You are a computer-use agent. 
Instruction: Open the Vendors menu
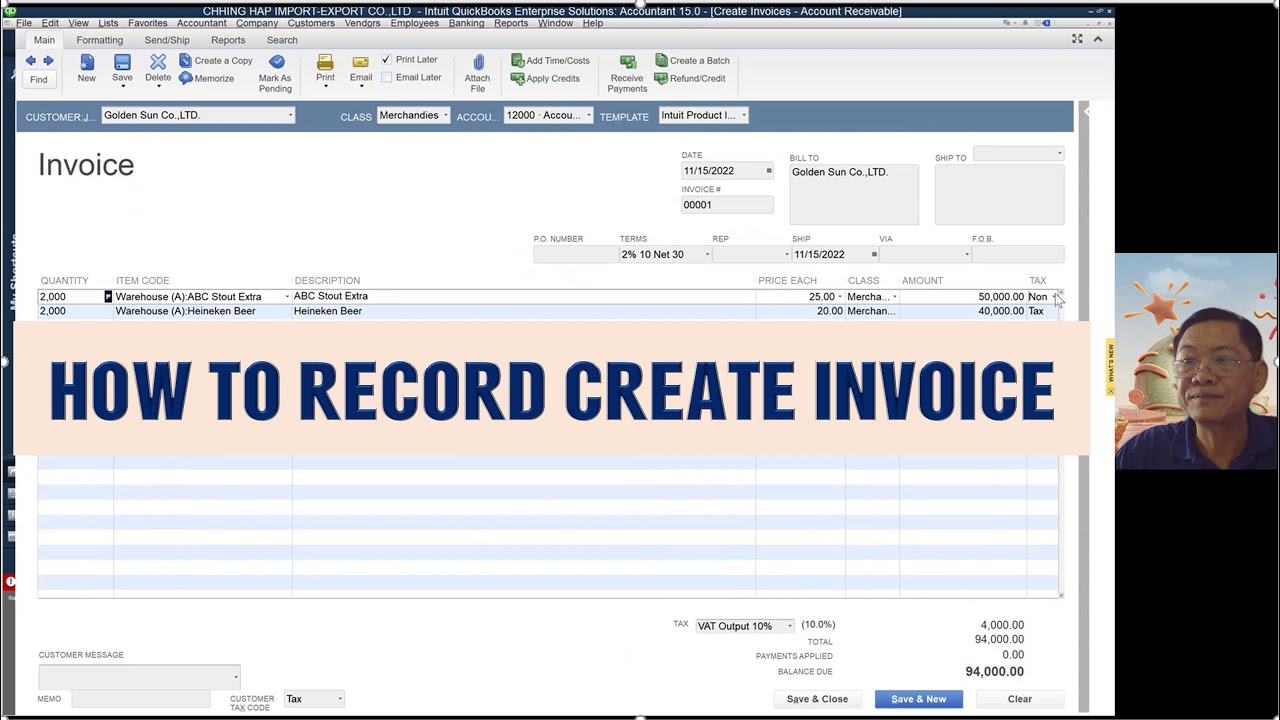pyautogui.click(x=362, y=23)
